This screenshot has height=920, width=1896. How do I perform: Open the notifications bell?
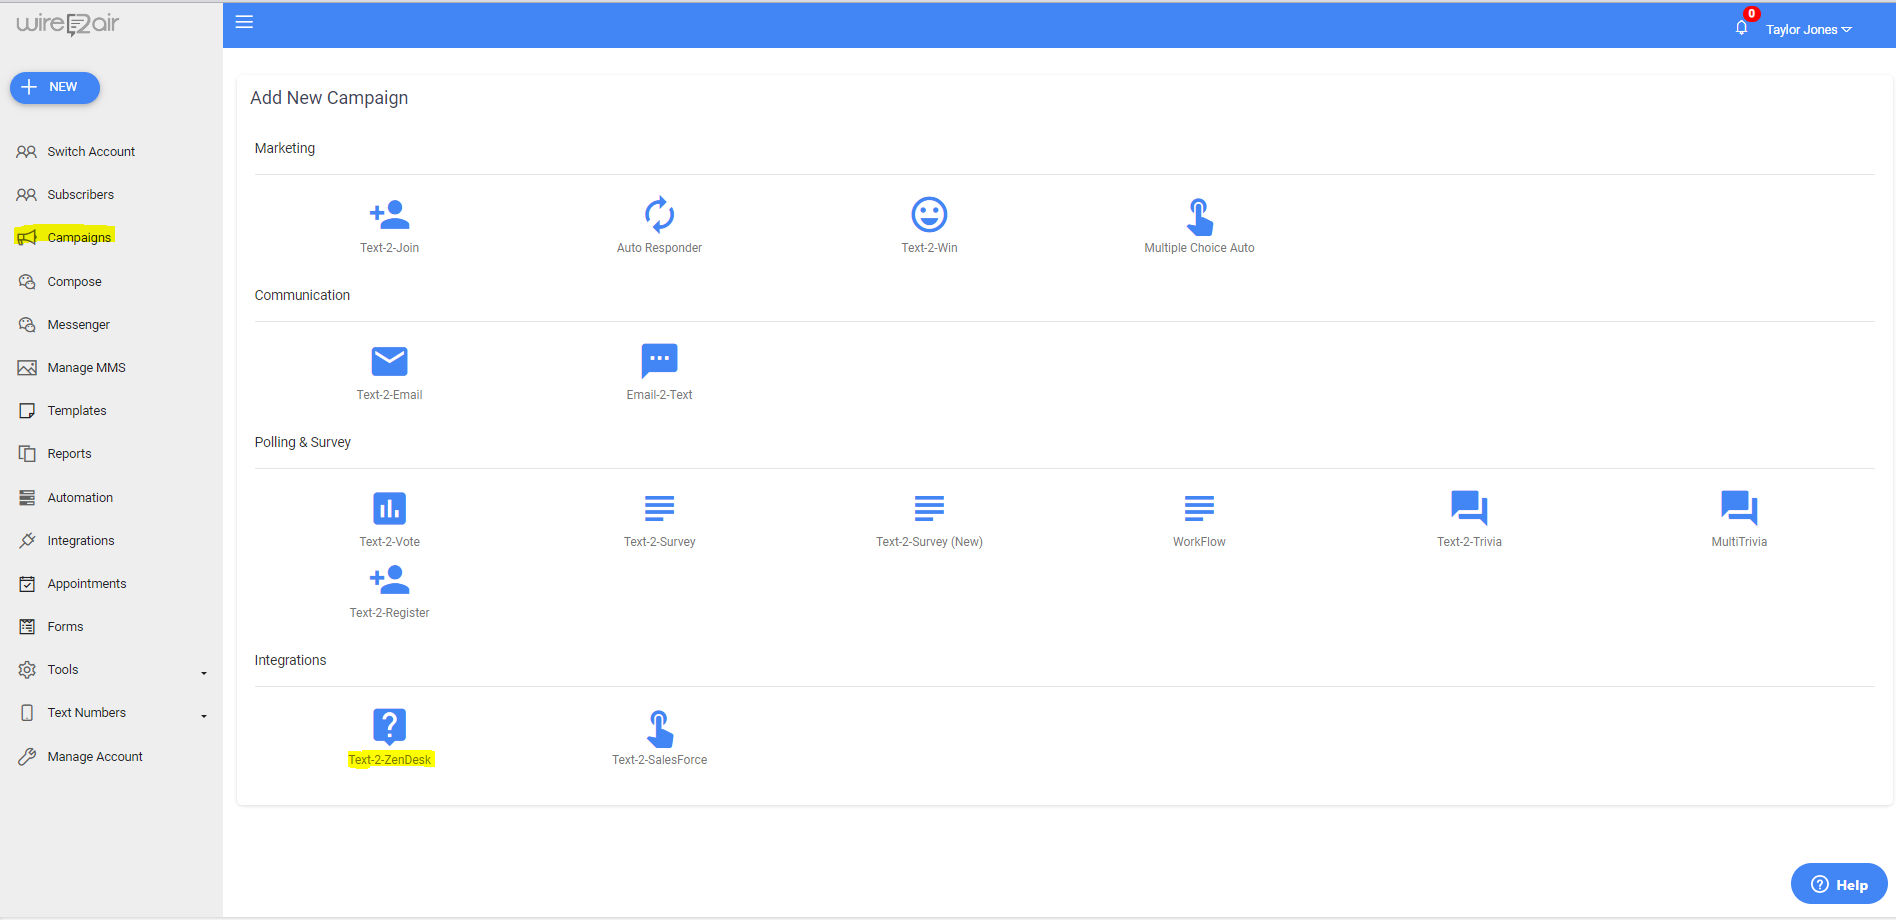tap(1741, 28)
